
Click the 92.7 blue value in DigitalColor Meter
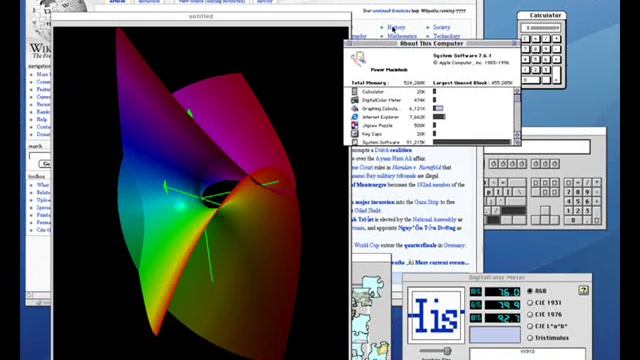coord(502,318)
